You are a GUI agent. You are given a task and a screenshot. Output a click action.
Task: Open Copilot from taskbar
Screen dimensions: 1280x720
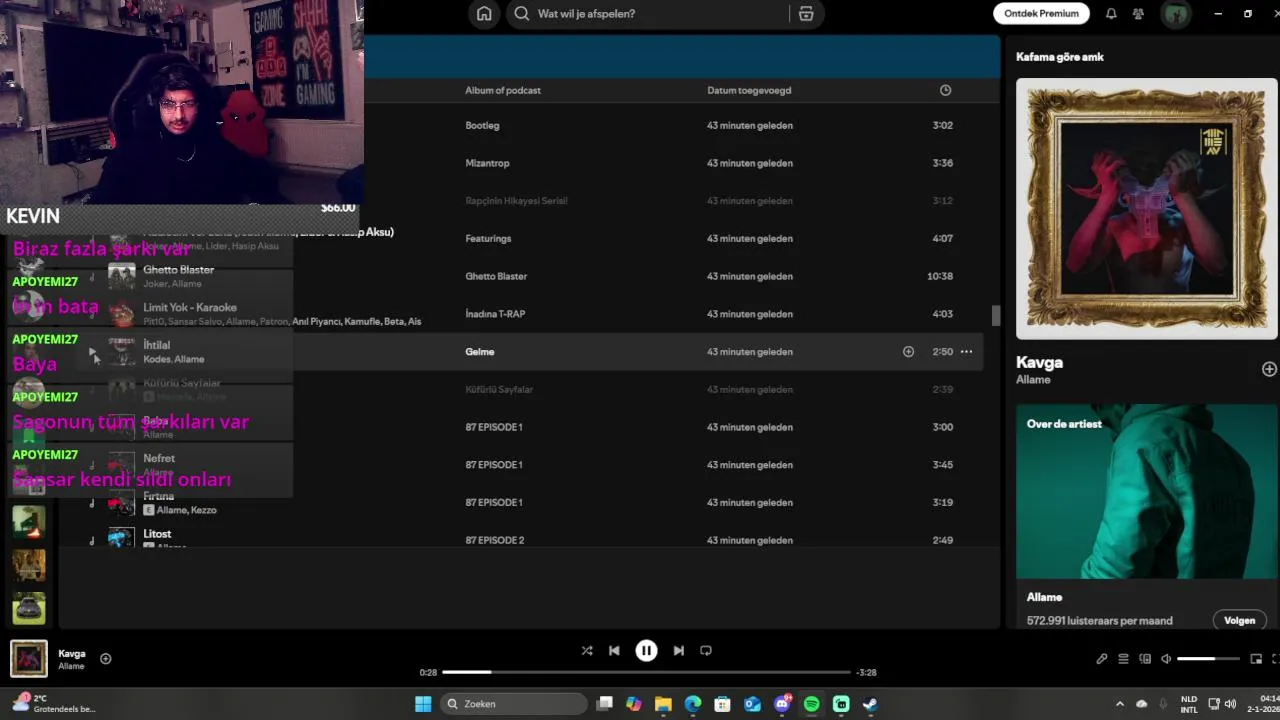pos(634,704)
